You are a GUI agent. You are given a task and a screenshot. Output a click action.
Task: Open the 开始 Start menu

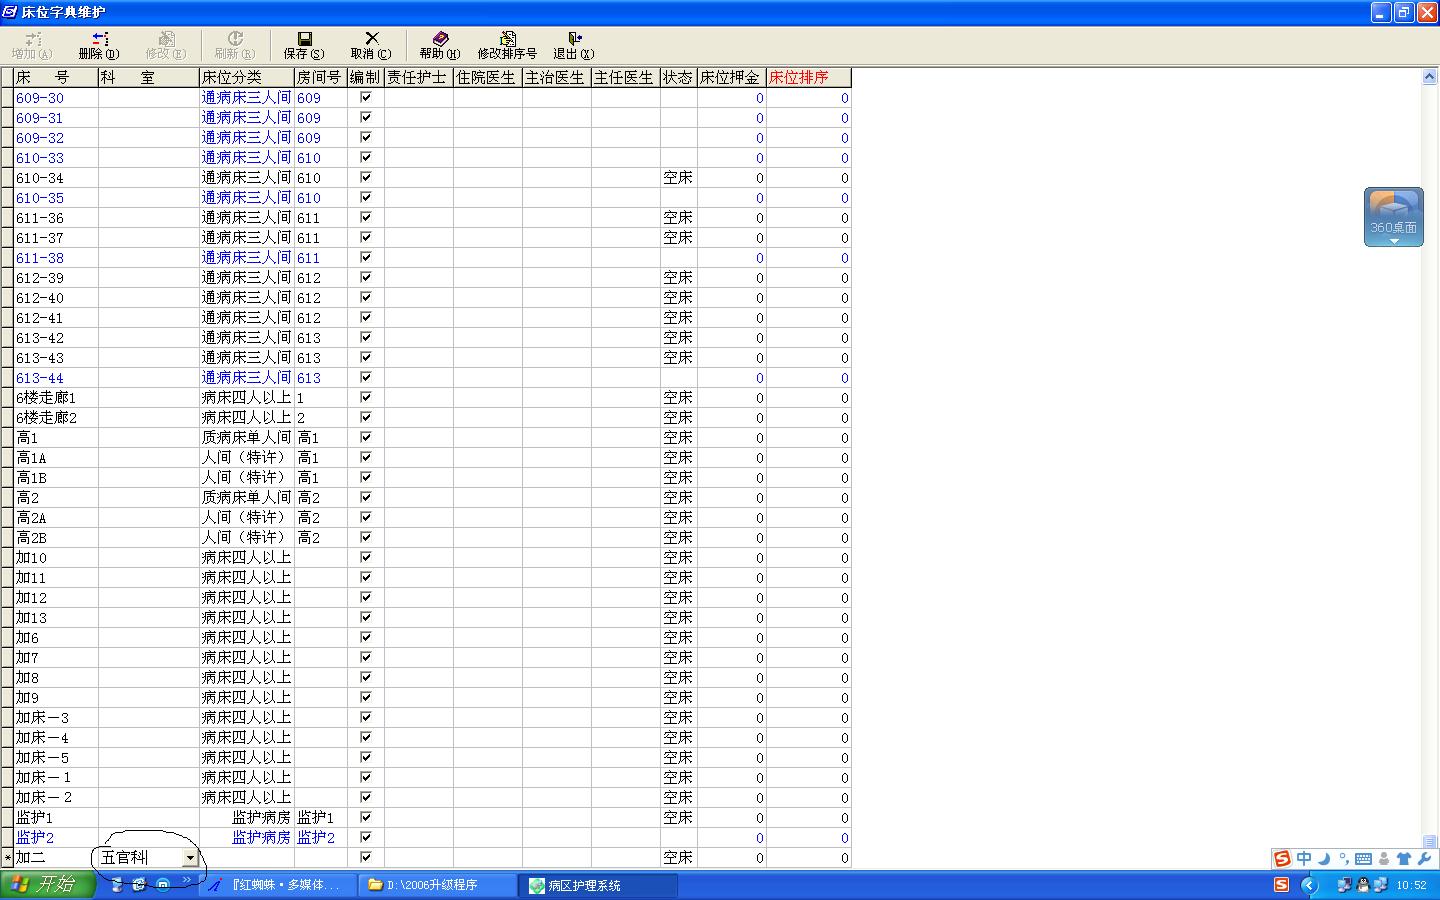[46, 885]
